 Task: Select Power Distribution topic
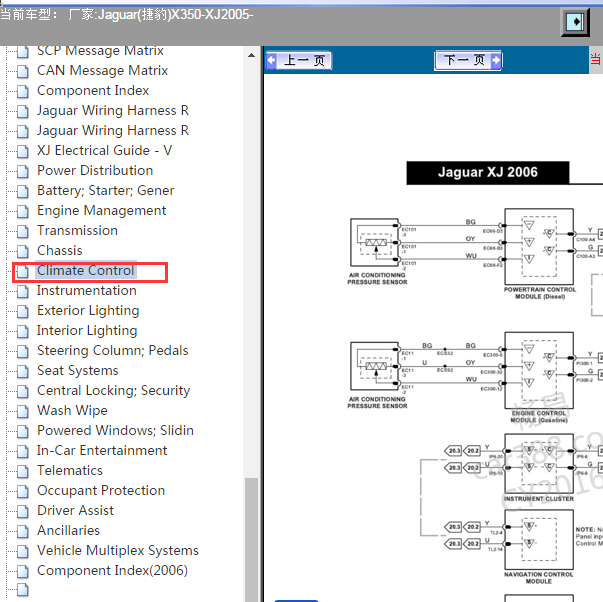[x=95, y=170]
